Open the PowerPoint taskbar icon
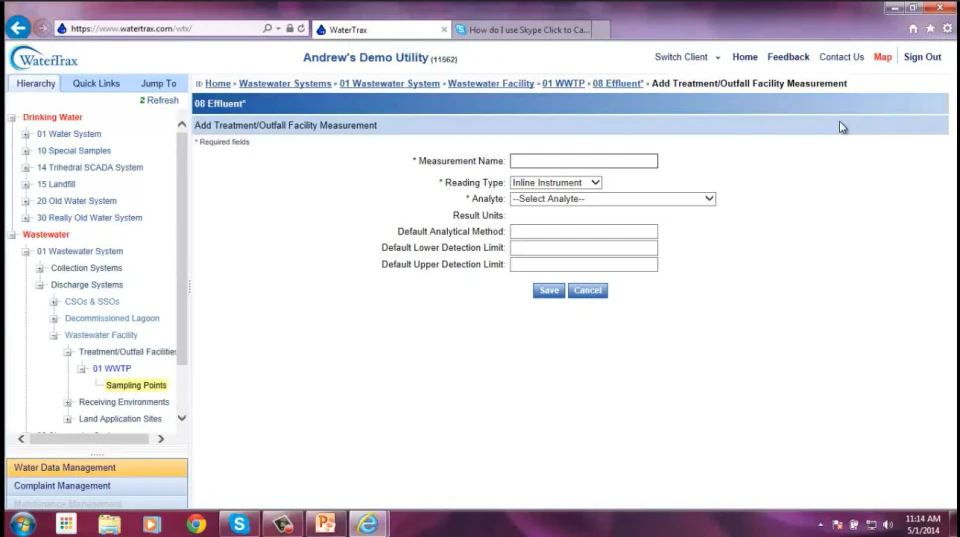 pyautogui.click(x=325, y=524)
